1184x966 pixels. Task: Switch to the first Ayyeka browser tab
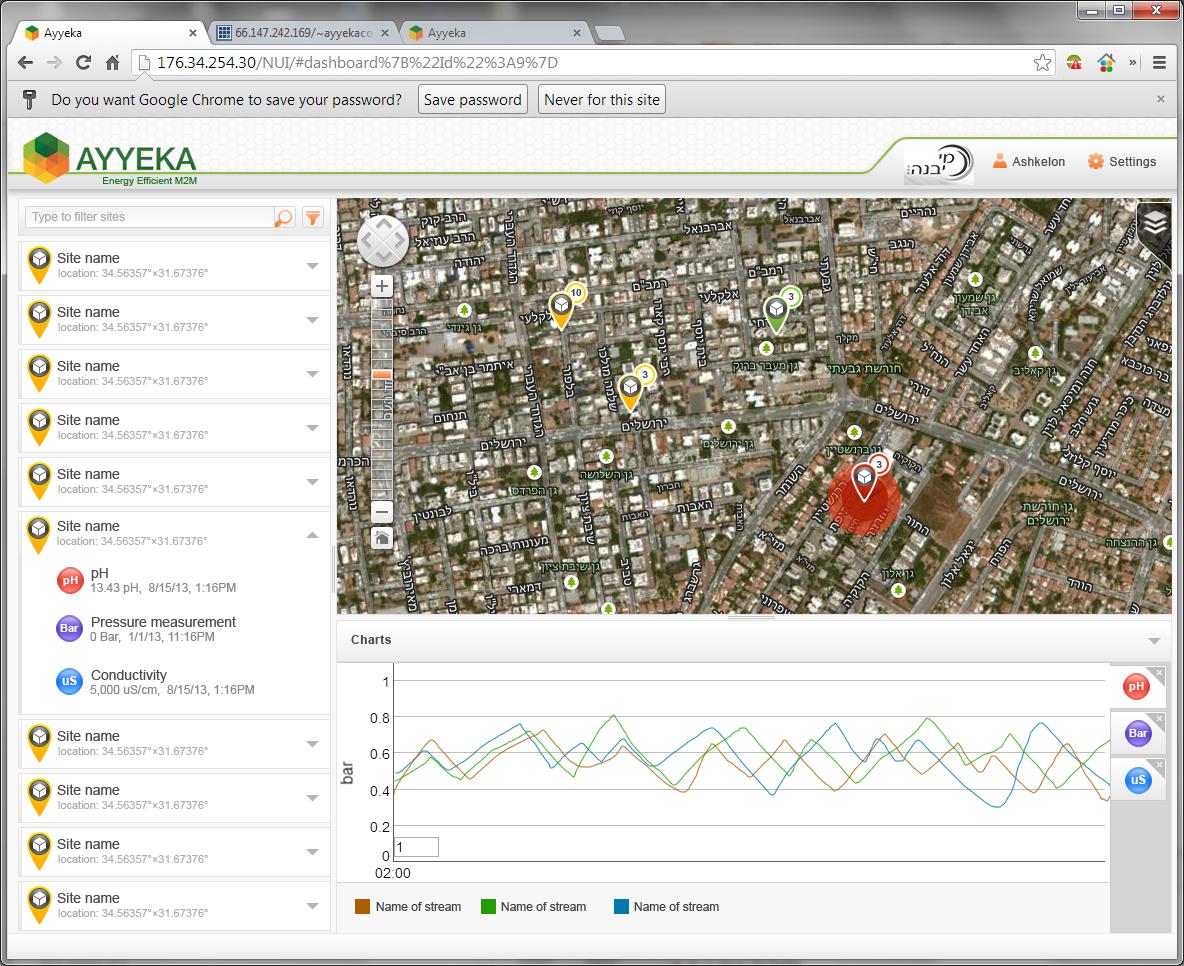click(x=109, y=33)
